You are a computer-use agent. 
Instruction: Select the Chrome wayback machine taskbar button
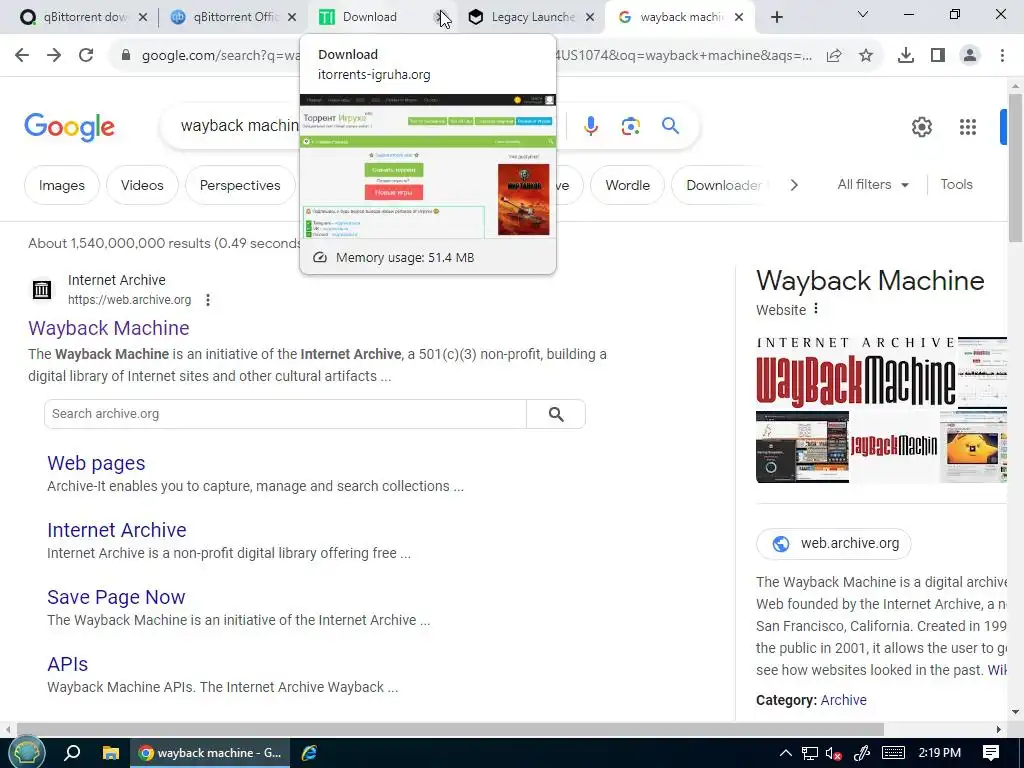point(210,753)
